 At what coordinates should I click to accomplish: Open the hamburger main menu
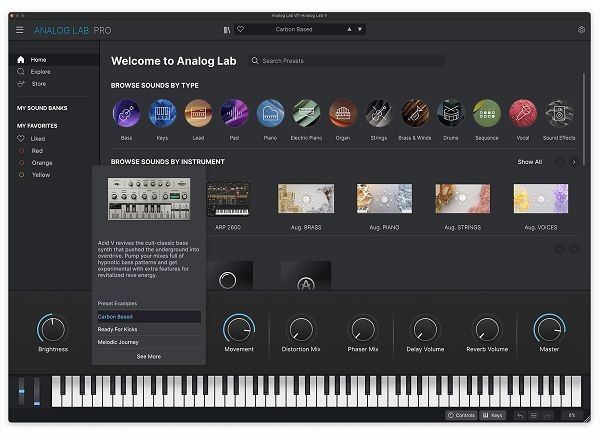19,30
